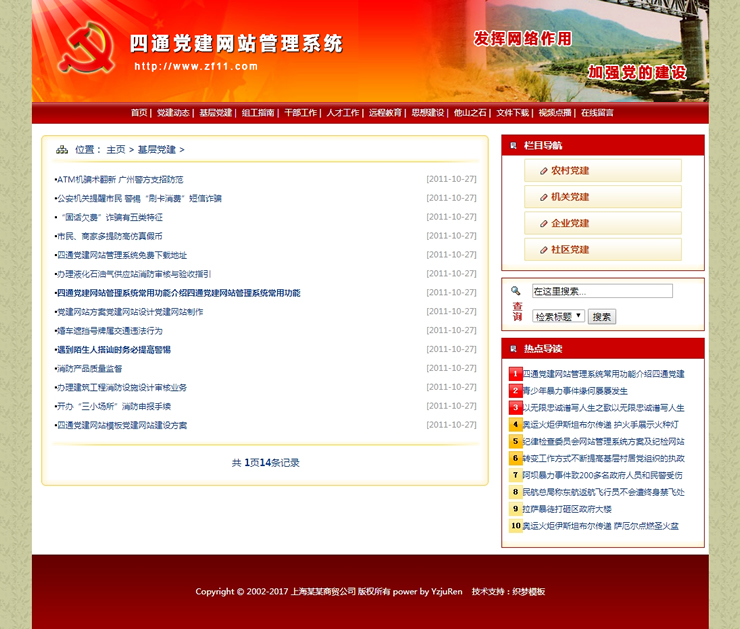The image size is (740, 629).
Task: Click the pencil icon next to 机关党建
Action: (x=544, y=197)
